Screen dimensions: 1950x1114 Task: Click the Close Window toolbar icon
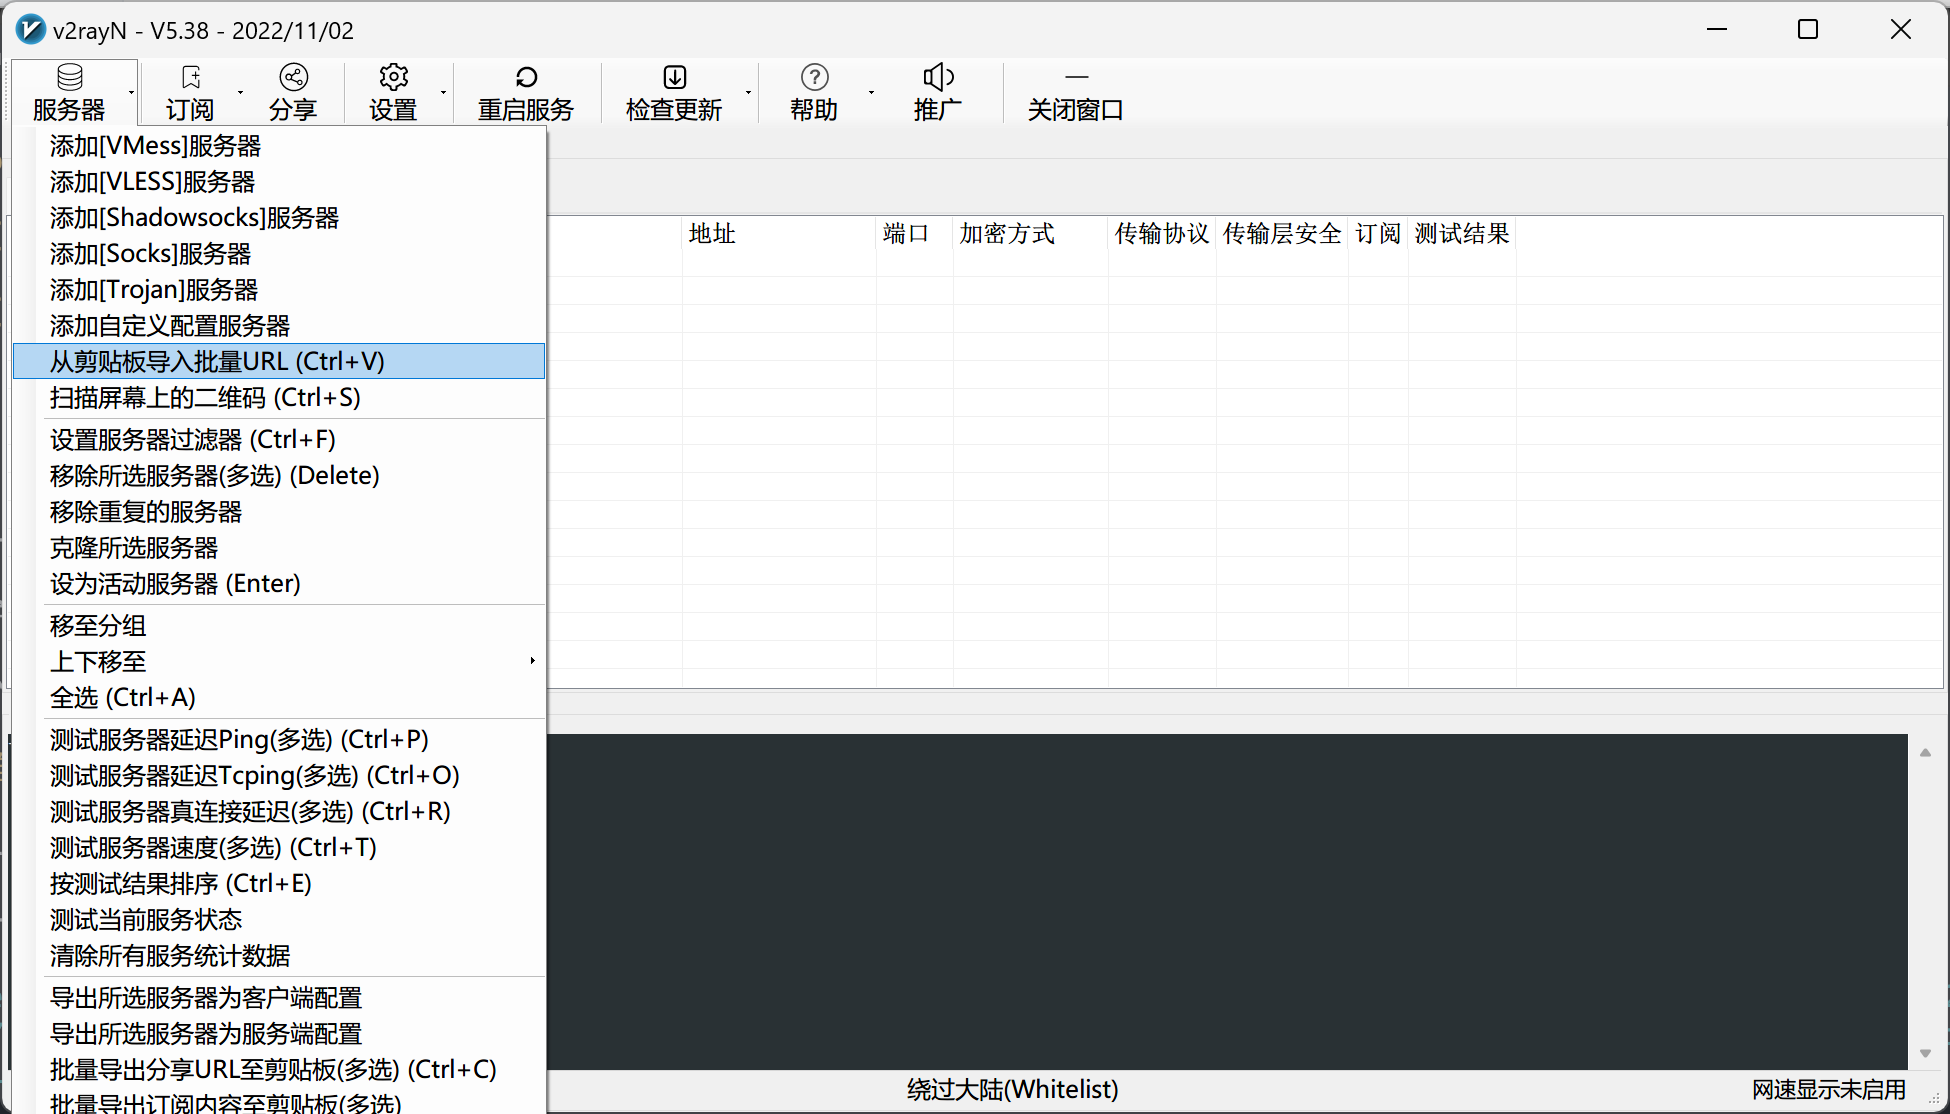pos(1076,77)
